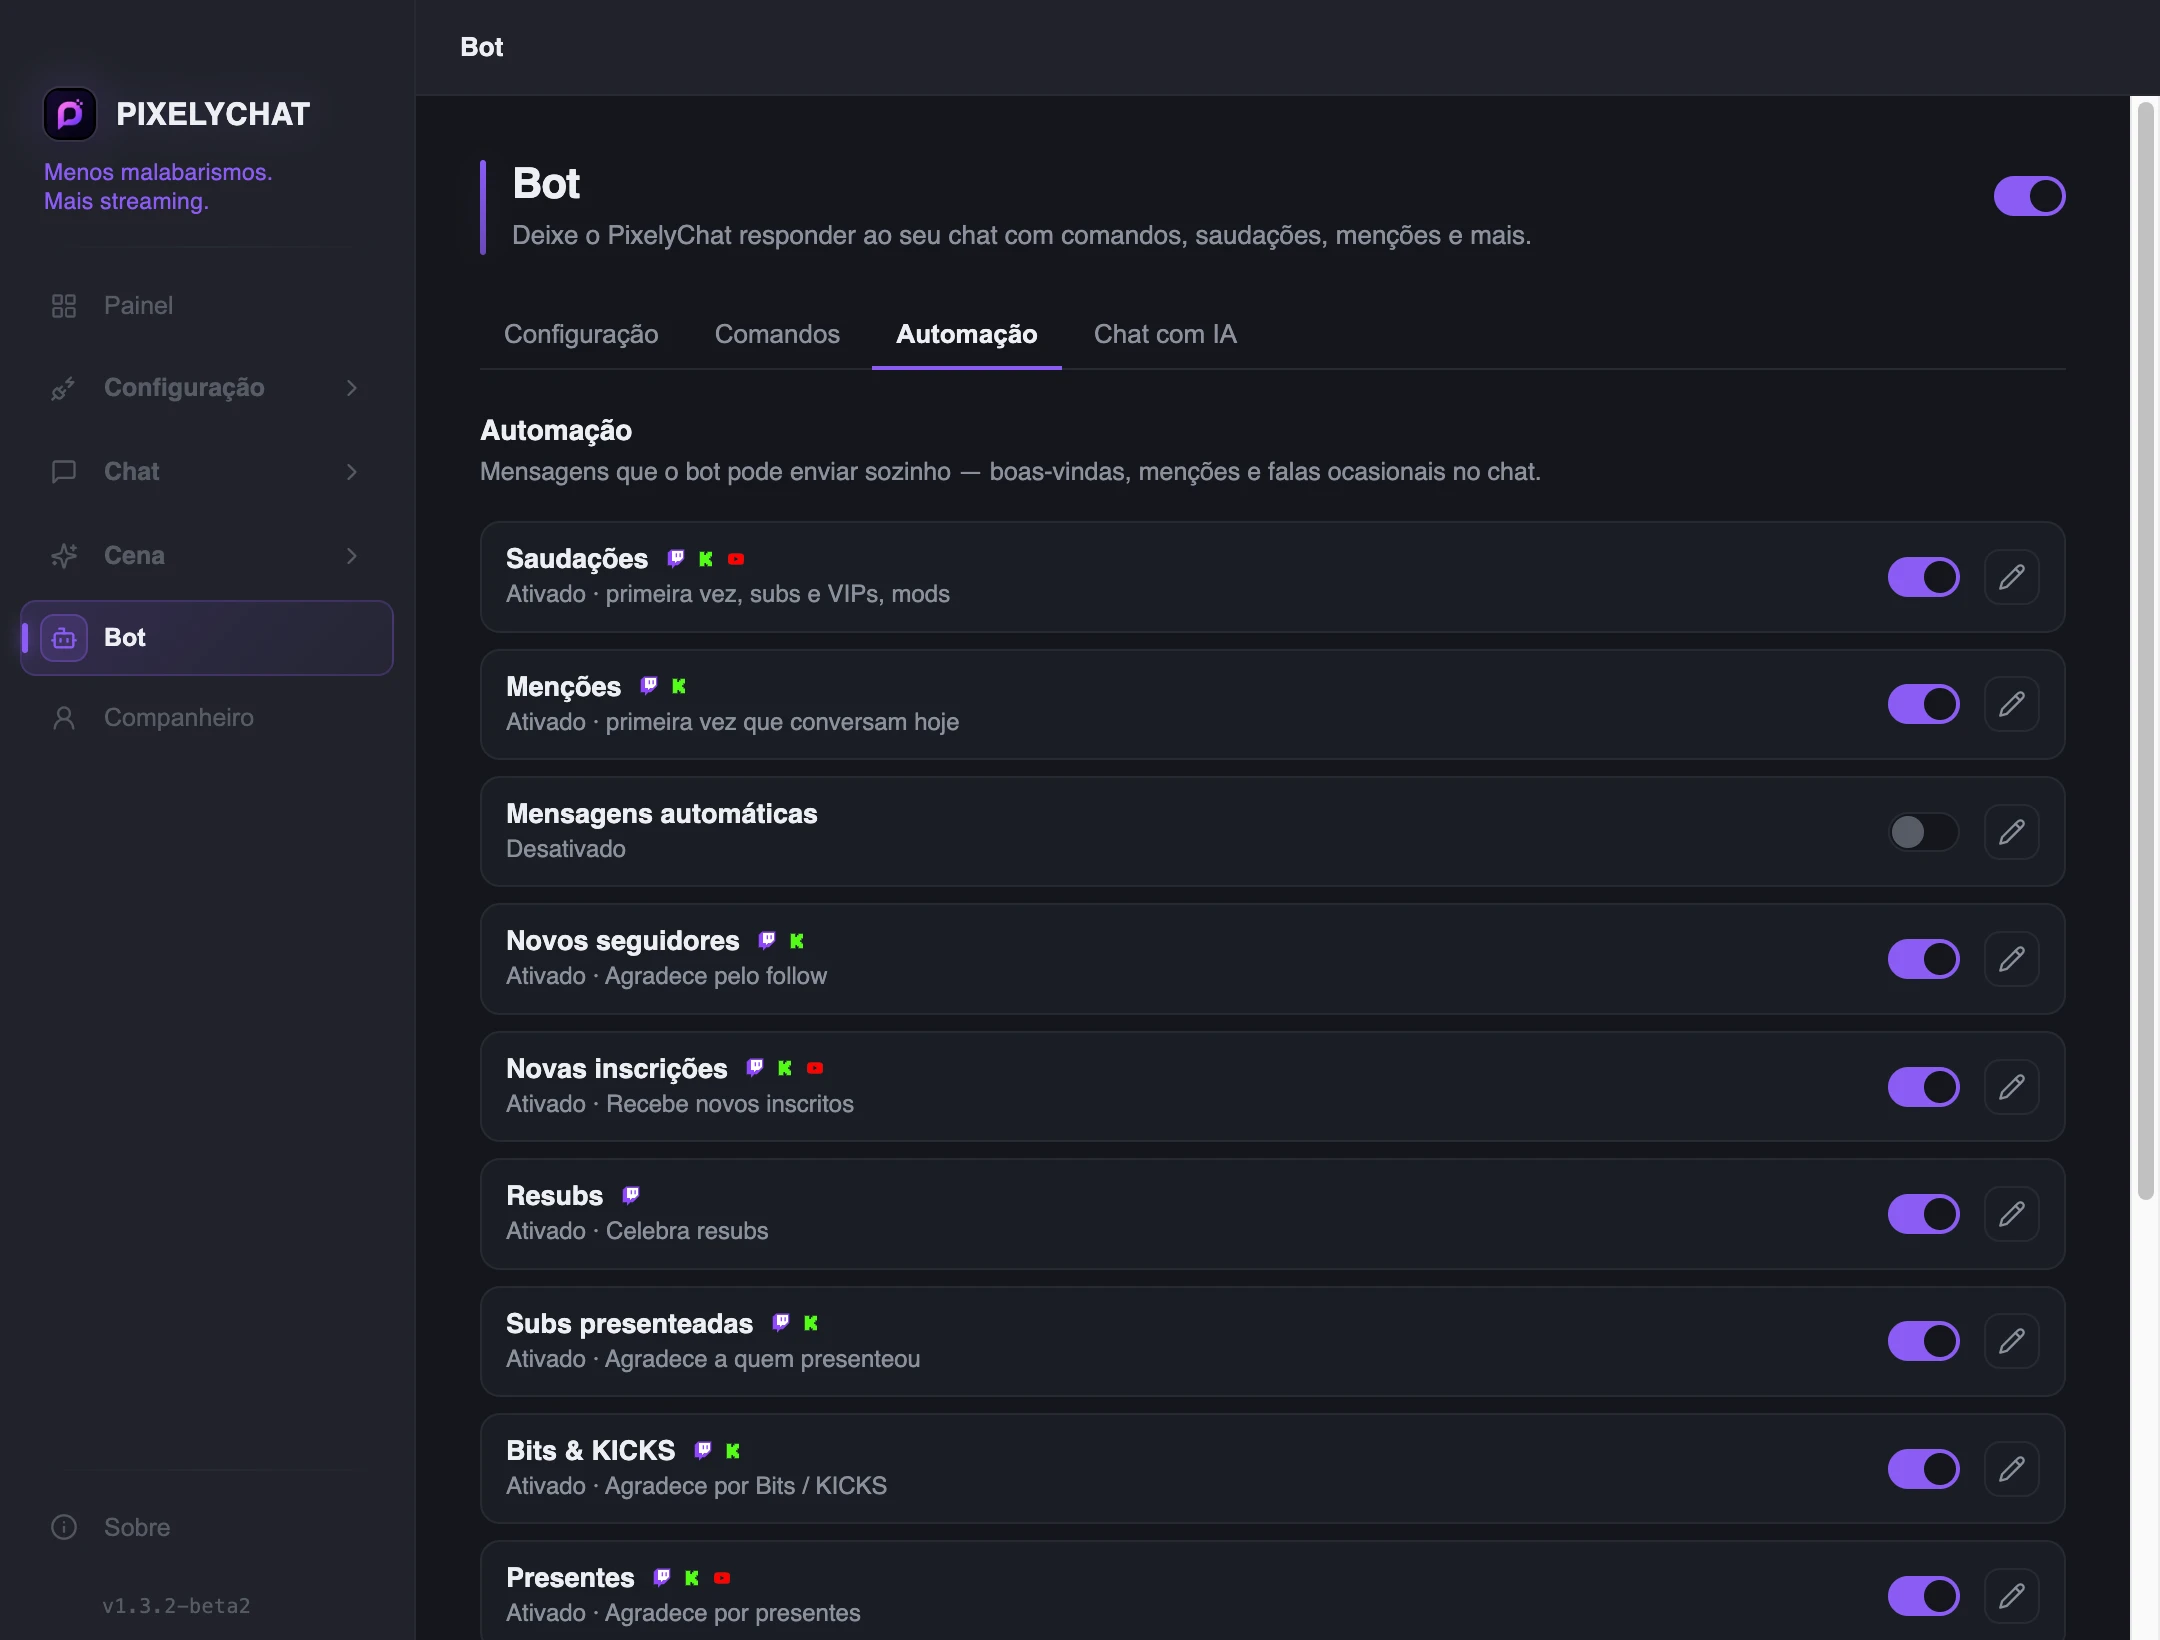Click the Cena sparkle icon
Image resolution: width=2160 pixels, height=1640 pixels.
64,556
